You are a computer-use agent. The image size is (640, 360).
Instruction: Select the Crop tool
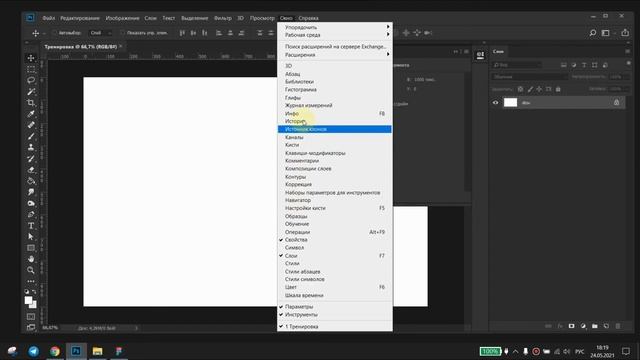(31, 102)
